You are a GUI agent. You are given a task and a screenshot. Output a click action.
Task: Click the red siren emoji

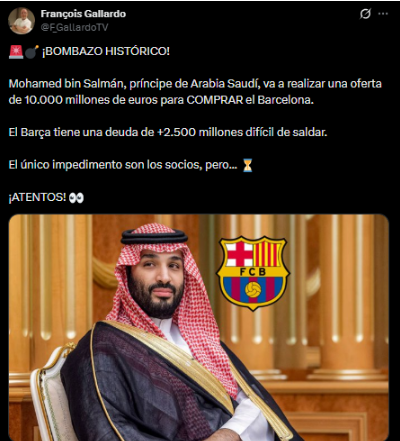pyautogui.click(x=16, y=52)
